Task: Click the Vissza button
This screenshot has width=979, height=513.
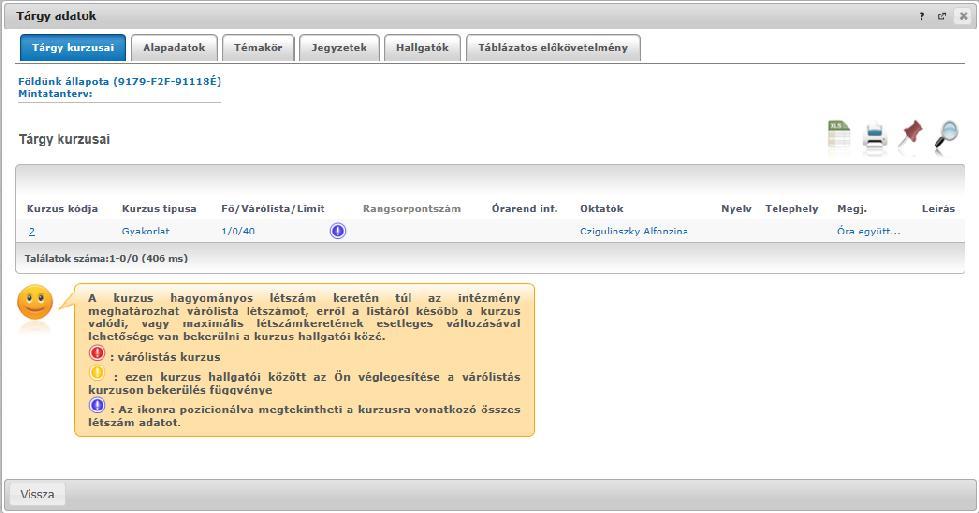Action: 37,494
